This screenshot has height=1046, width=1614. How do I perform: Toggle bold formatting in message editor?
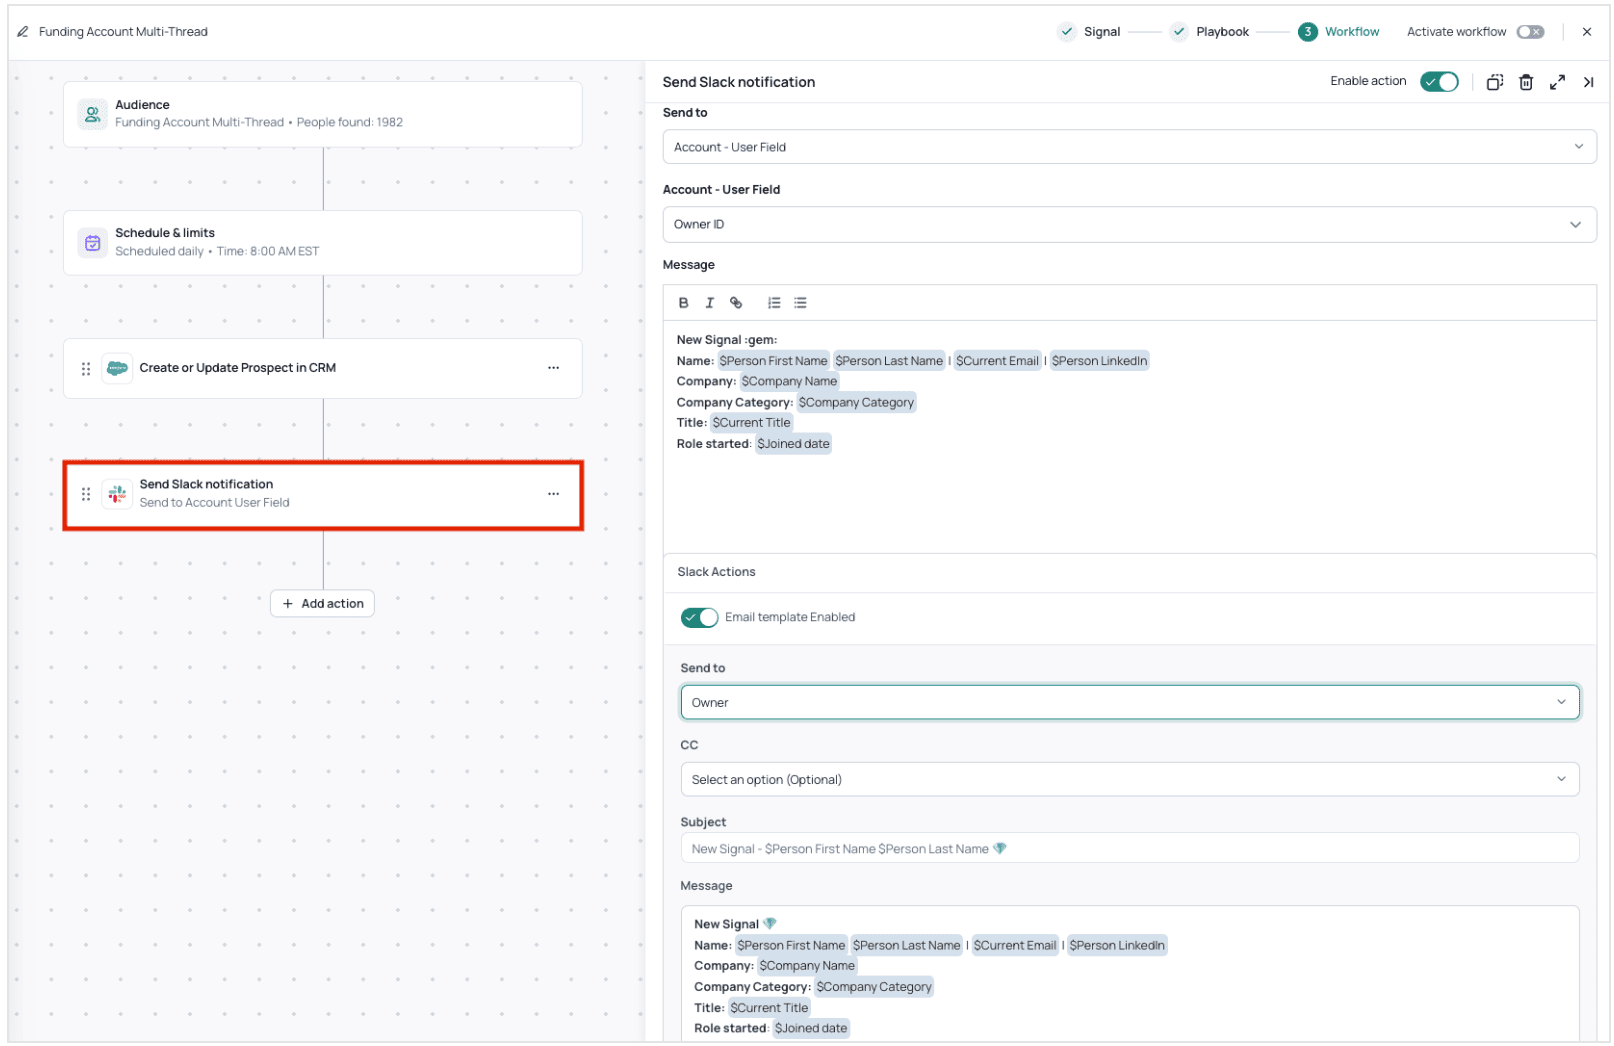683,303
